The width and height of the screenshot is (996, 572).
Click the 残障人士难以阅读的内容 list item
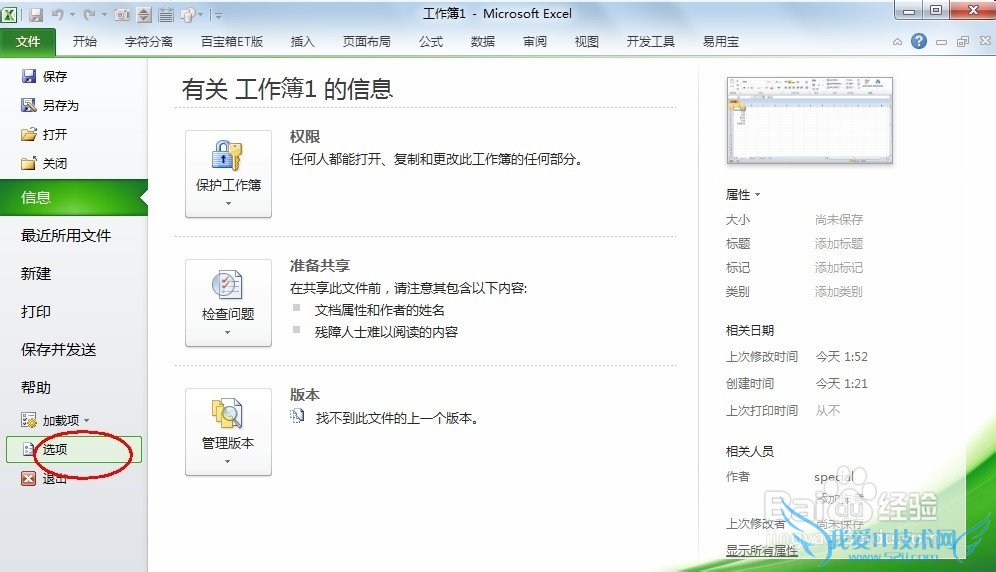click(x=386, y=332)
